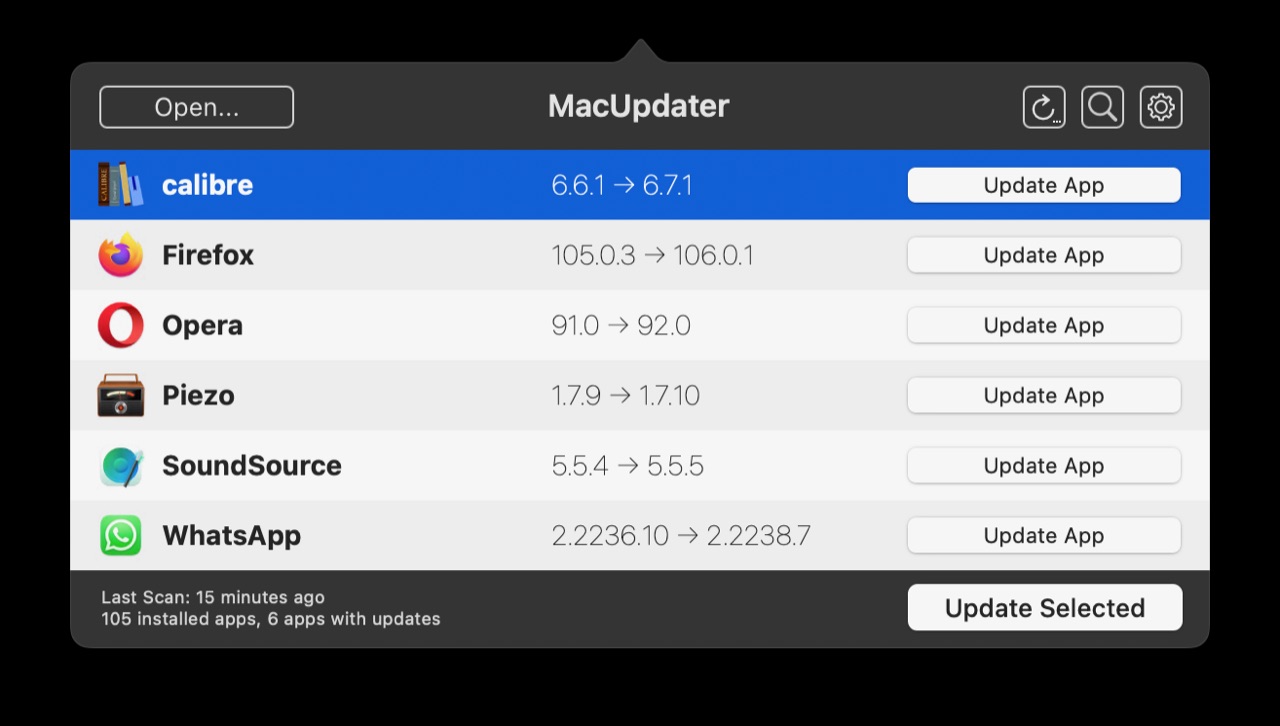The width and height of the screenshot is (1280, 726).
Task: Update the Firefox app
Action: click(1043, 255)
